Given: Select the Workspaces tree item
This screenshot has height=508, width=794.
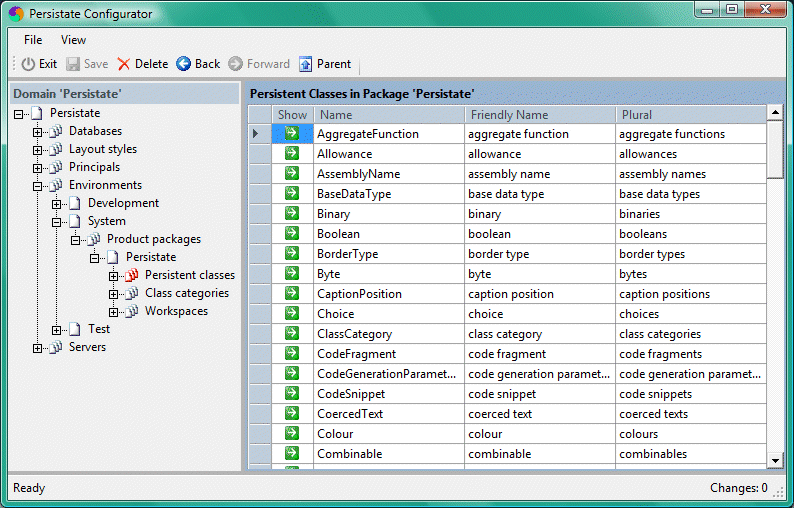Looking at the screenshot, I should pos(176,311).
